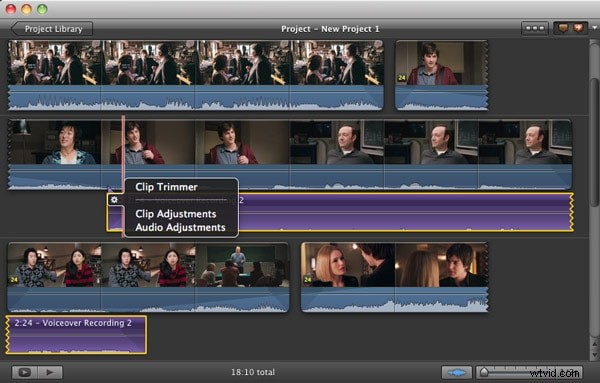This screenshot has height=383, width=600.
Task: Select the red hoodie guy clip in top row
Action: tap(441, 63)
